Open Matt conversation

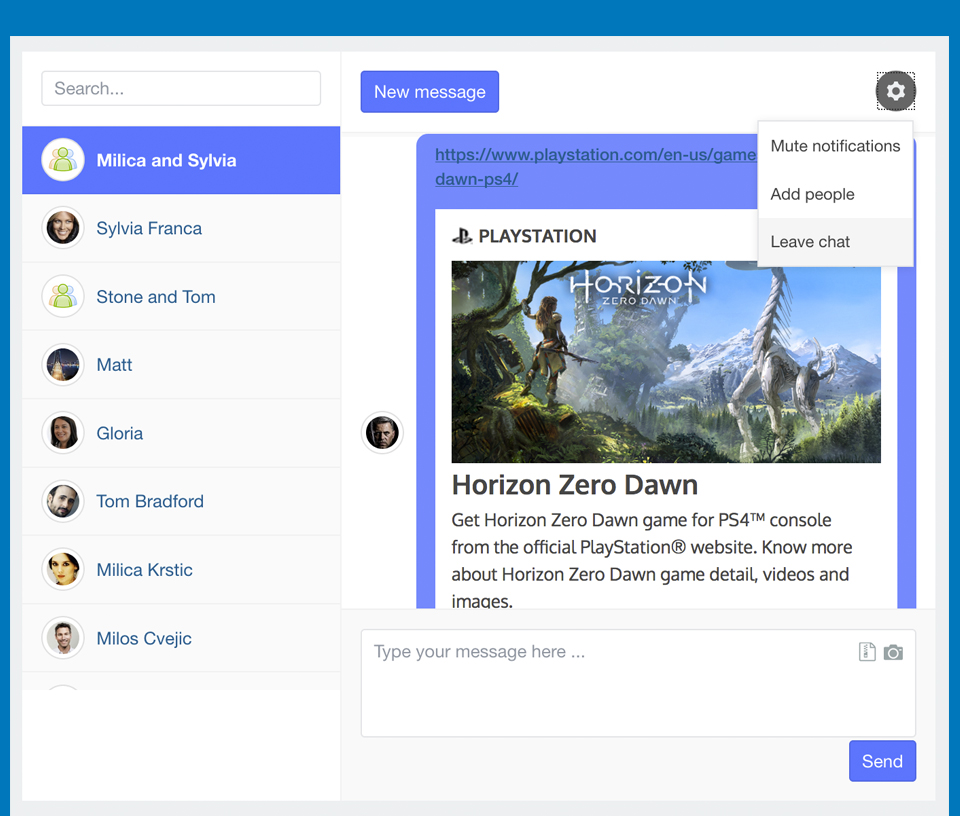(181, 365)
